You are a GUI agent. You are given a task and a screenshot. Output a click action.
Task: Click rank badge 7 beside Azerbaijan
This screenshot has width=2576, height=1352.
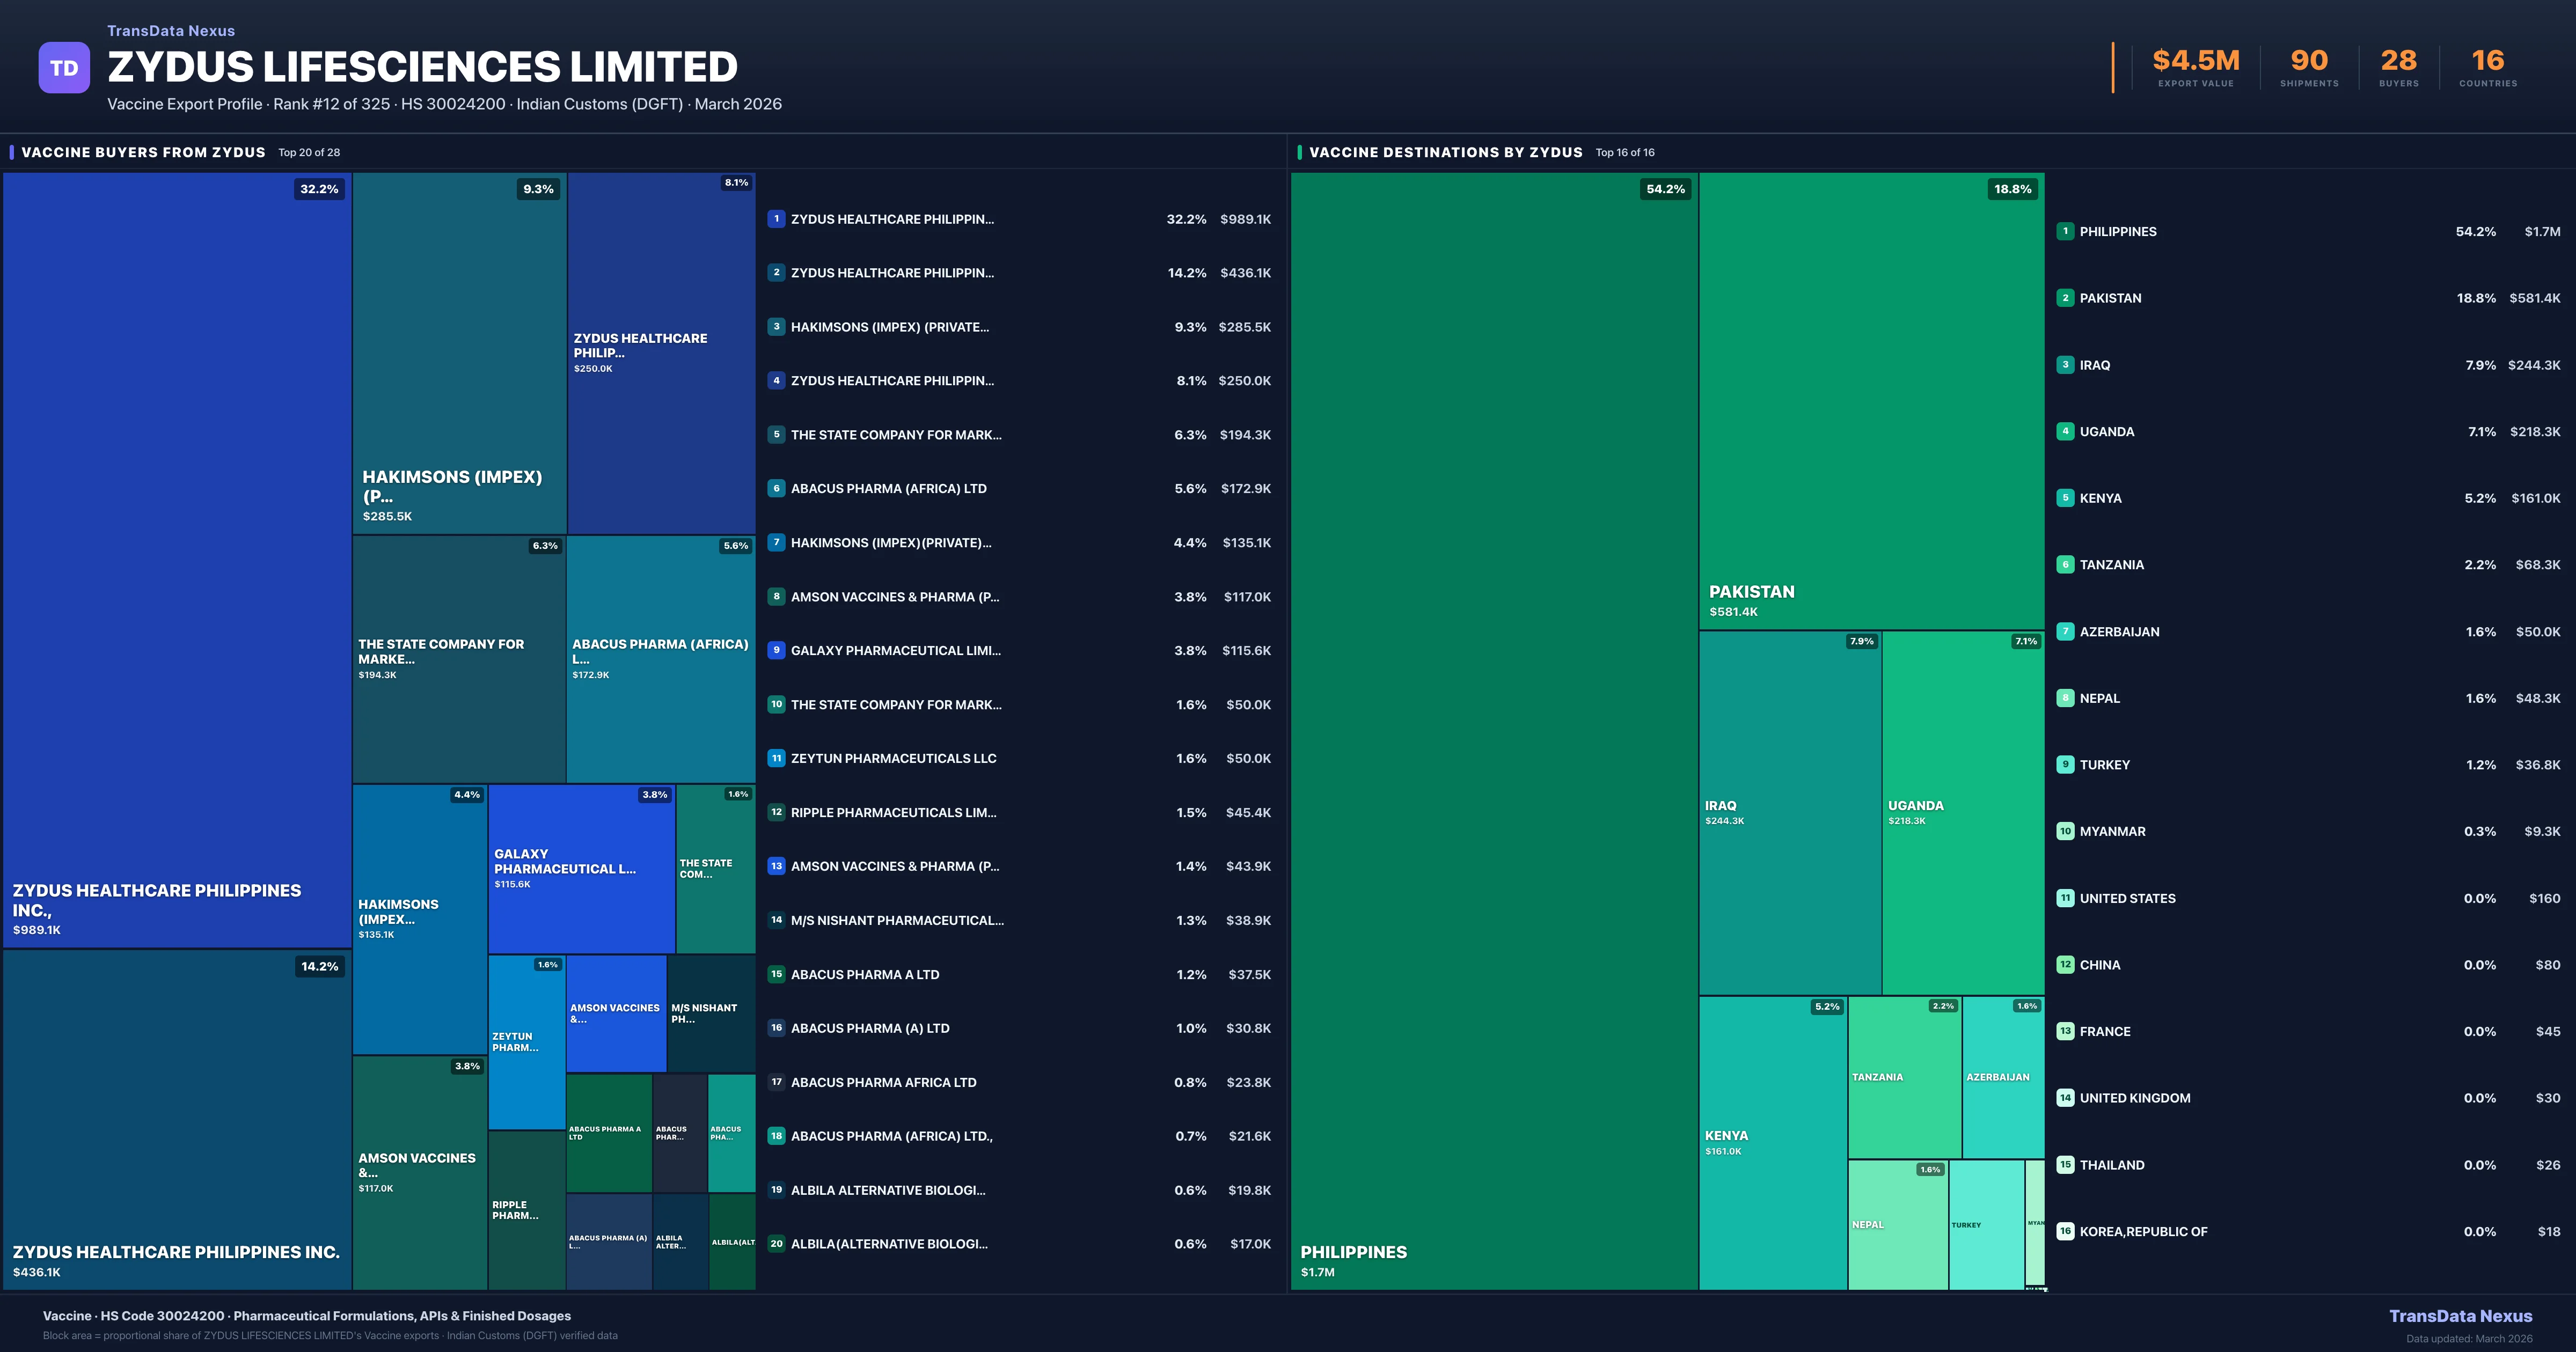coord(2065,631)
